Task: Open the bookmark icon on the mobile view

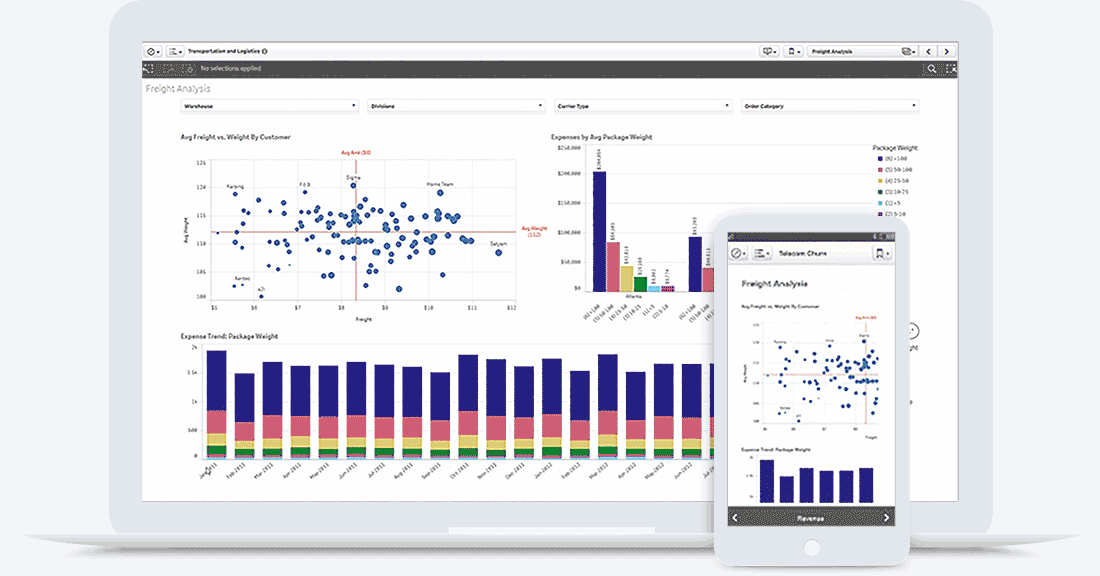Action: [881, 253]
